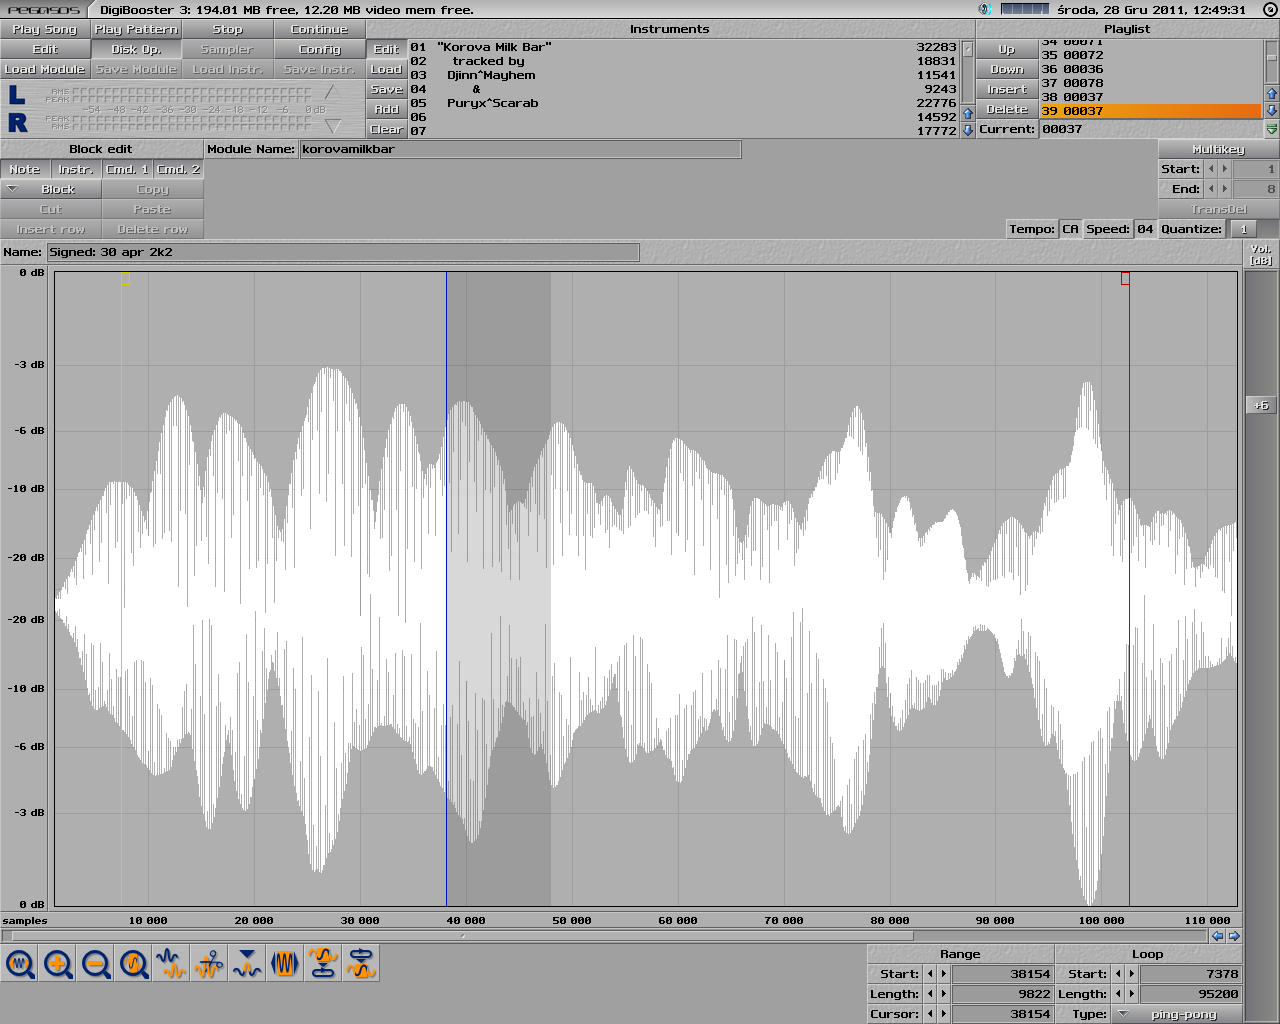Viewport: 1280px width, 1024px height.
Task: Toggle the Cmd. 2 edit filter
Action: point(178,169)
